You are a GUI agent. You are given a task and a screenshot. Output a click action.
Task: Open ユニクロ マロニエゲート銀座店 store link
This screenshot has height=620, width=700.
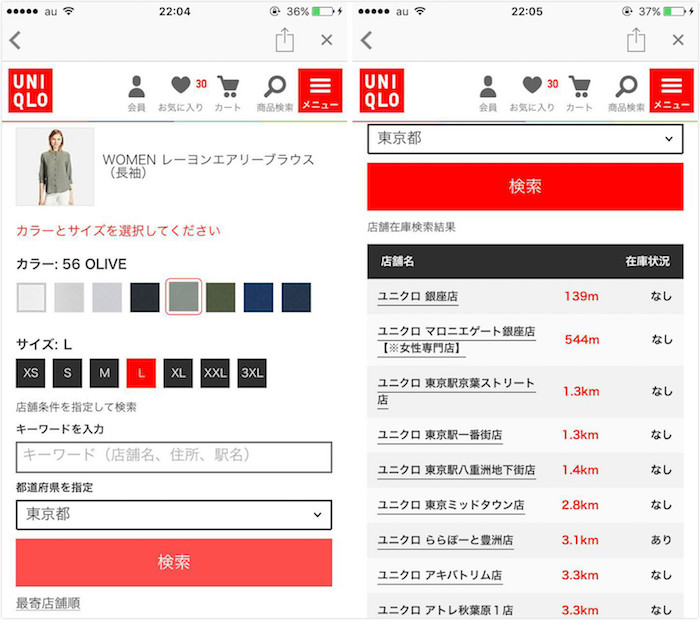pos(456,340)
